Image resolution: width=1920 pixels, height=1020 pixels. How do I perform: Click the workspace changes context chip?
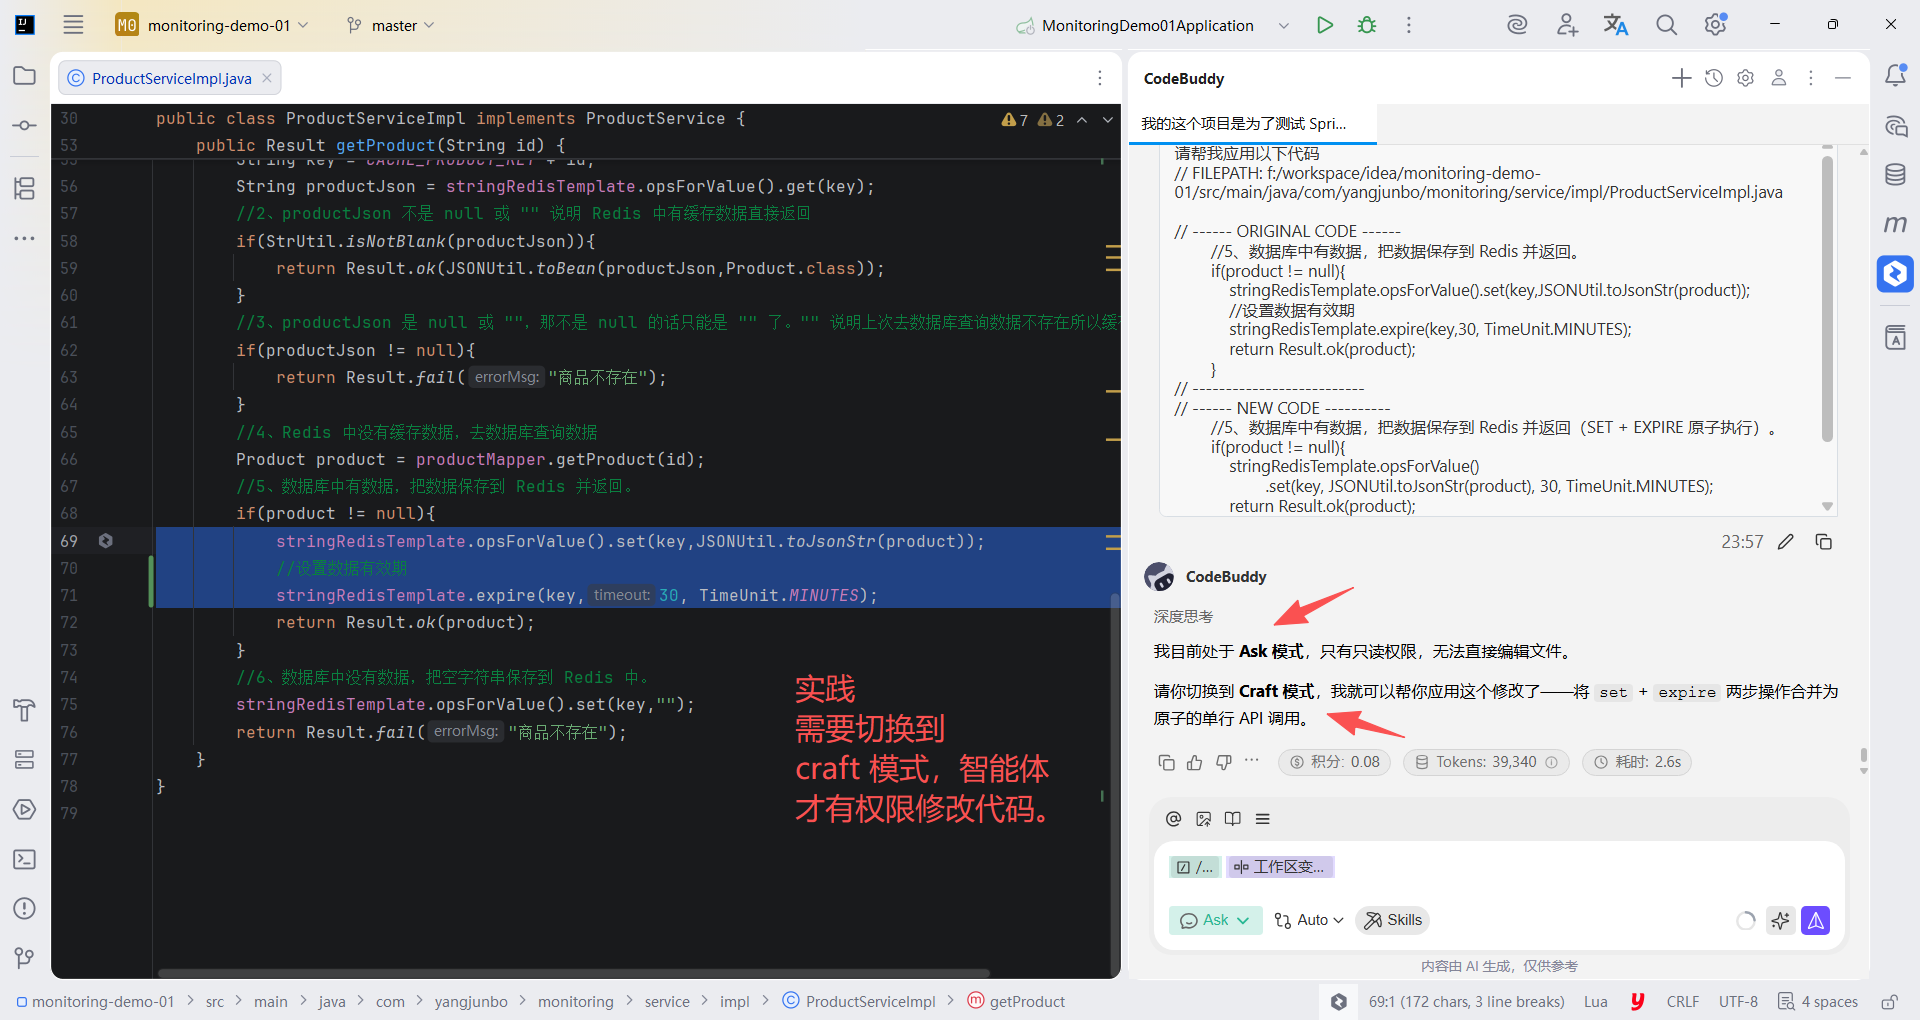tap(1280, 867)
